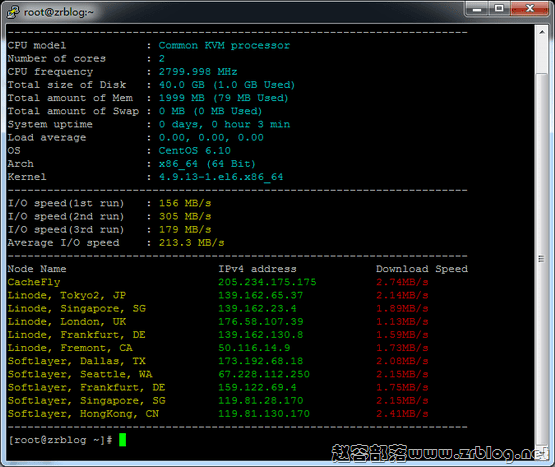Click the green terminal cursor block
Viewport: 555px width, 467px height.
122,440
